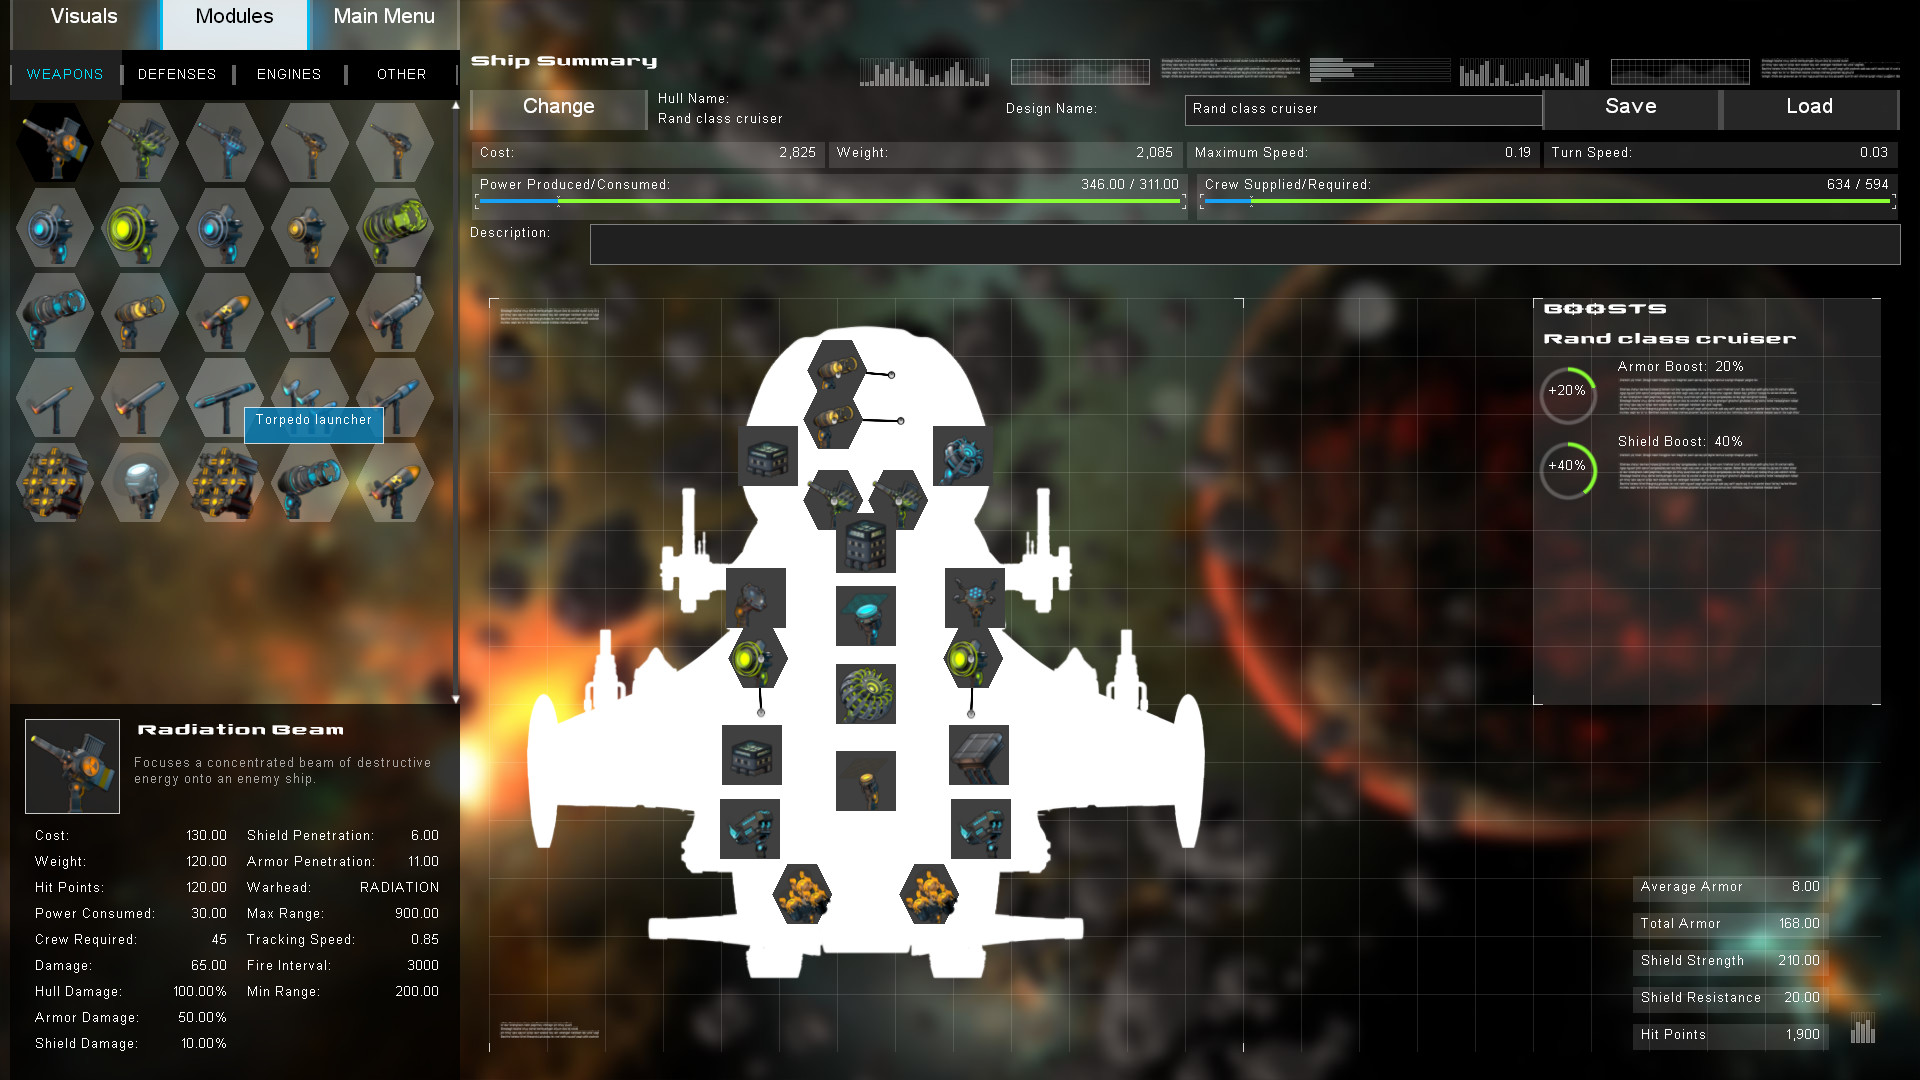
Task: Open the Main Menu tab
Action: [x=384, y=16]
